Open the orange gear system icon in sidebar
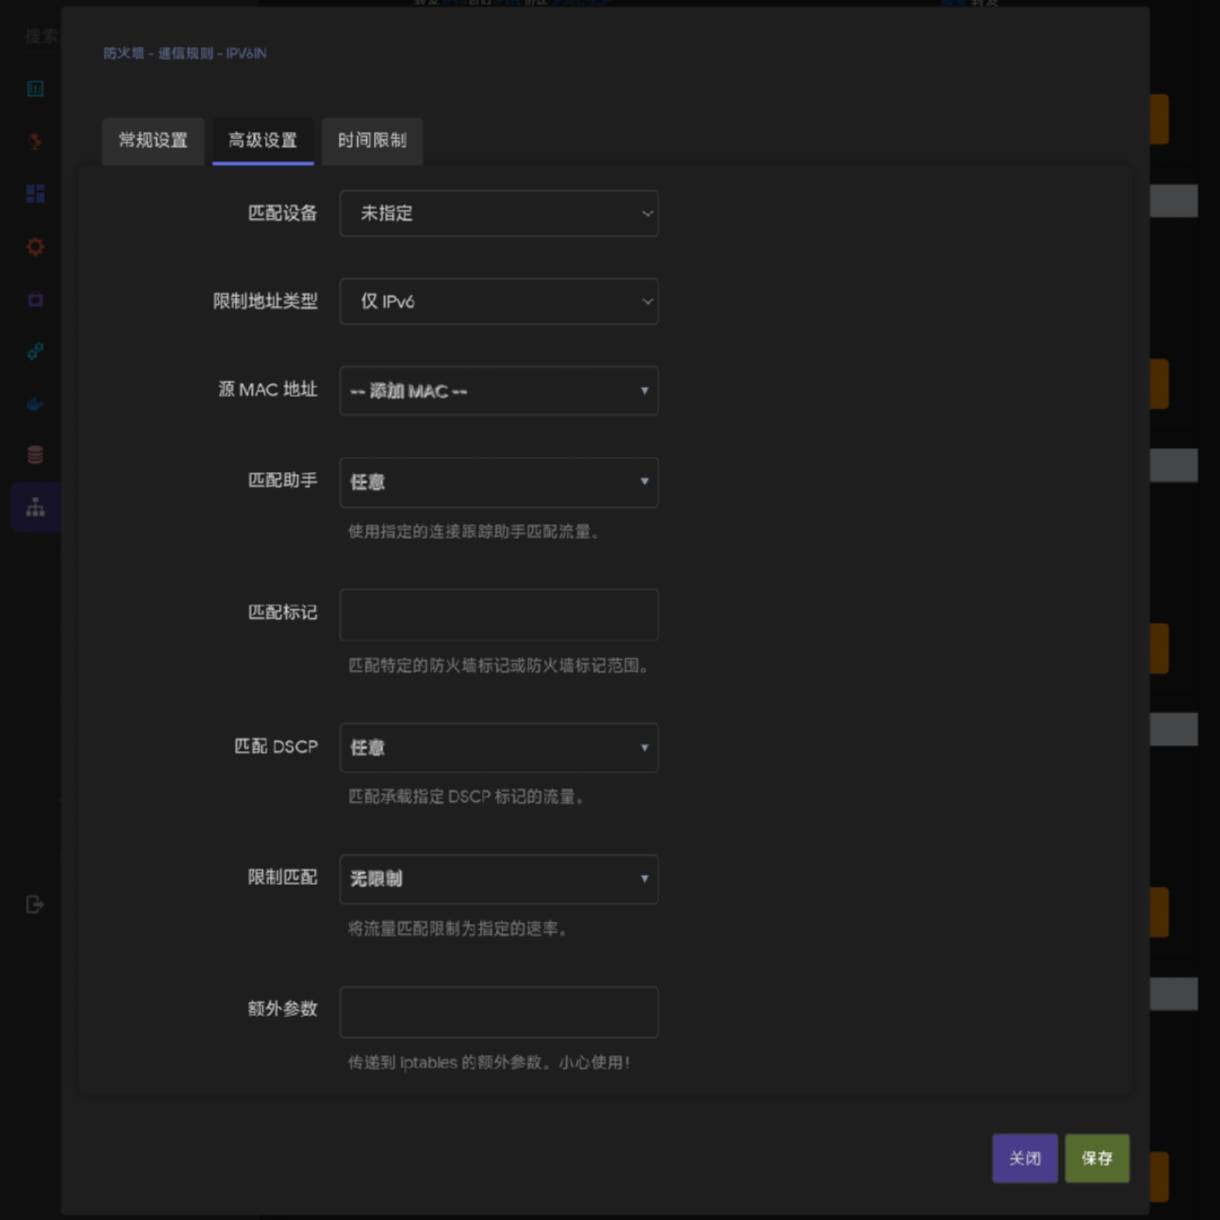 [x=35, y=246]
